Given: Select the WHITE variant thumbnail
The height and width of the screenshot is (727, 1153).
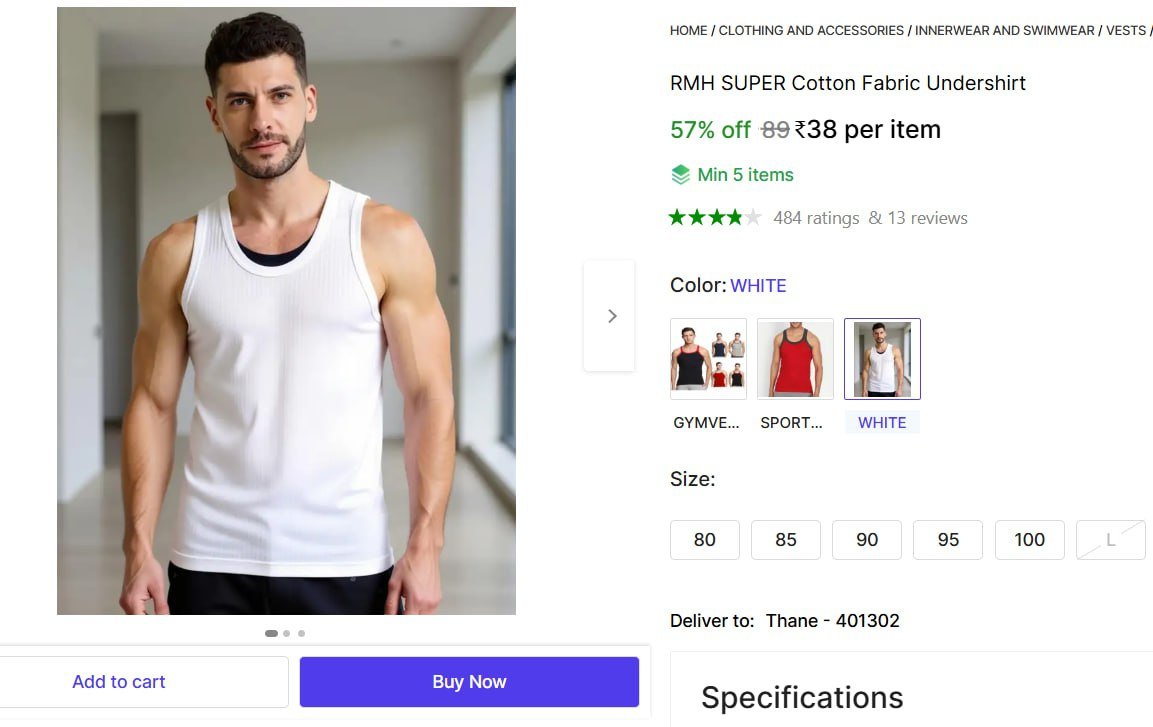Looking at the screenshot, I should (x=882, y=358).
